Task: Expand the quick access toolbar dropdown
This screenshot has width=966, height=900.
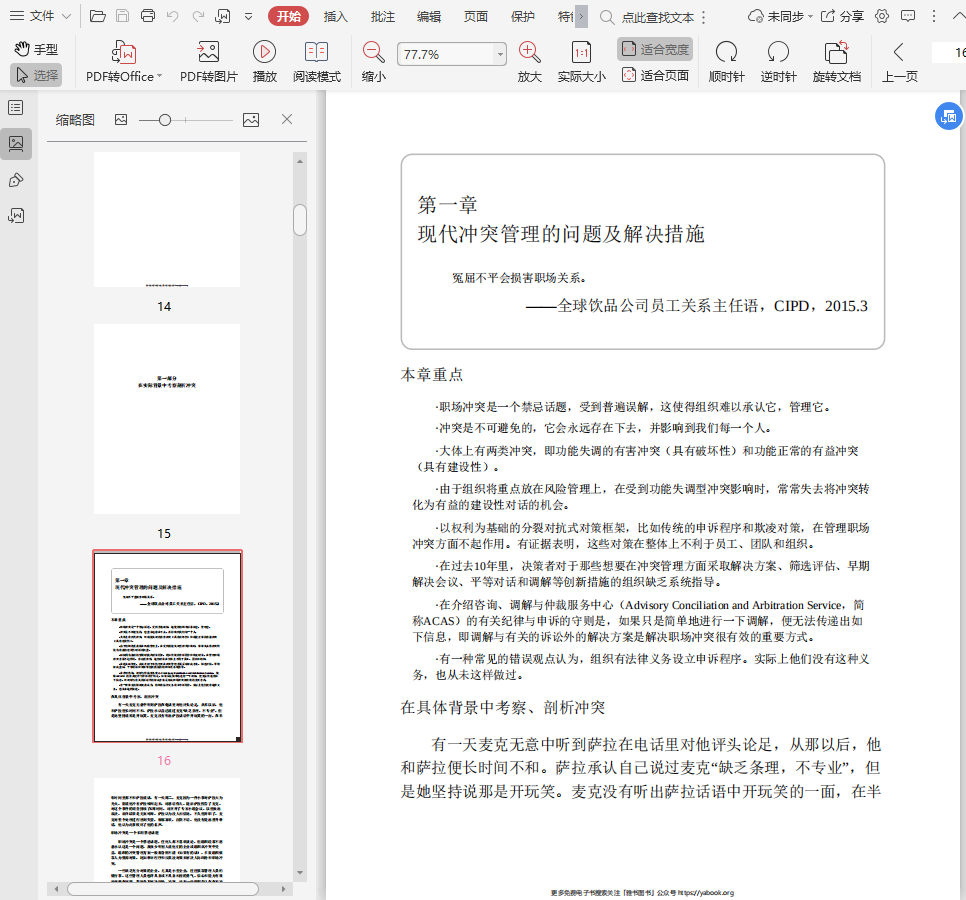Action: tap(248, 17)
